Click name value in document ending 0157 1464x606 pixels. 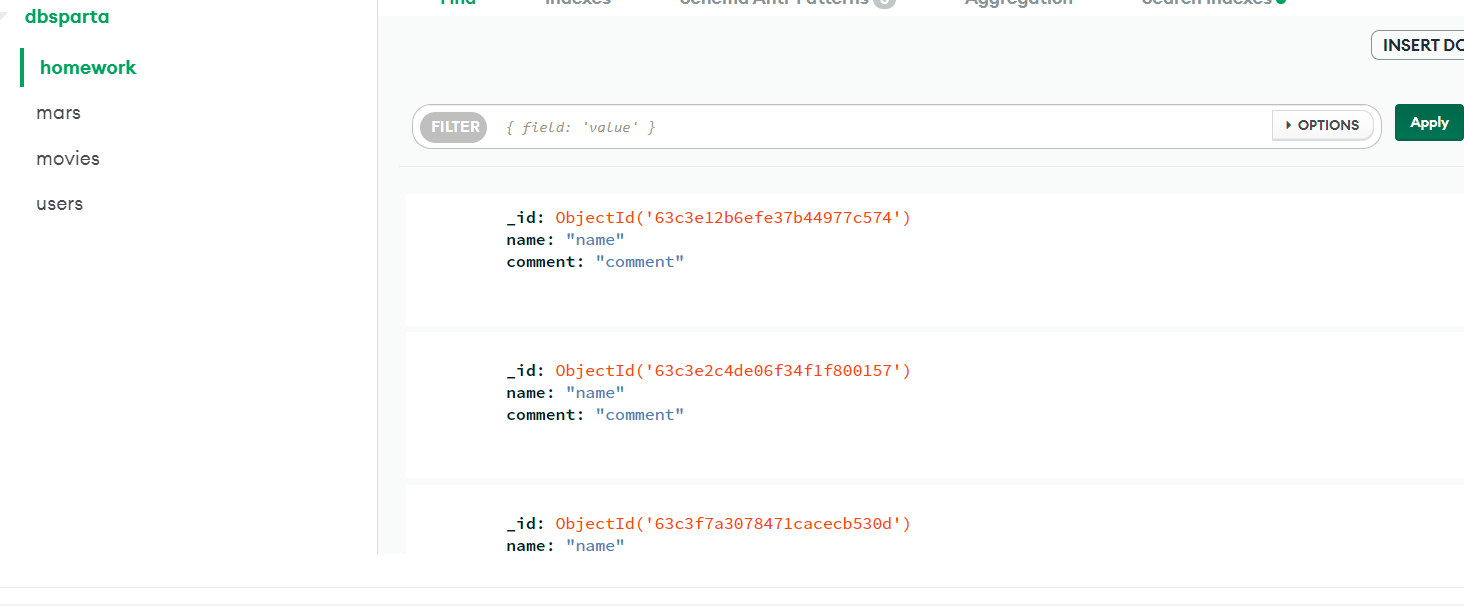point(595,393)
